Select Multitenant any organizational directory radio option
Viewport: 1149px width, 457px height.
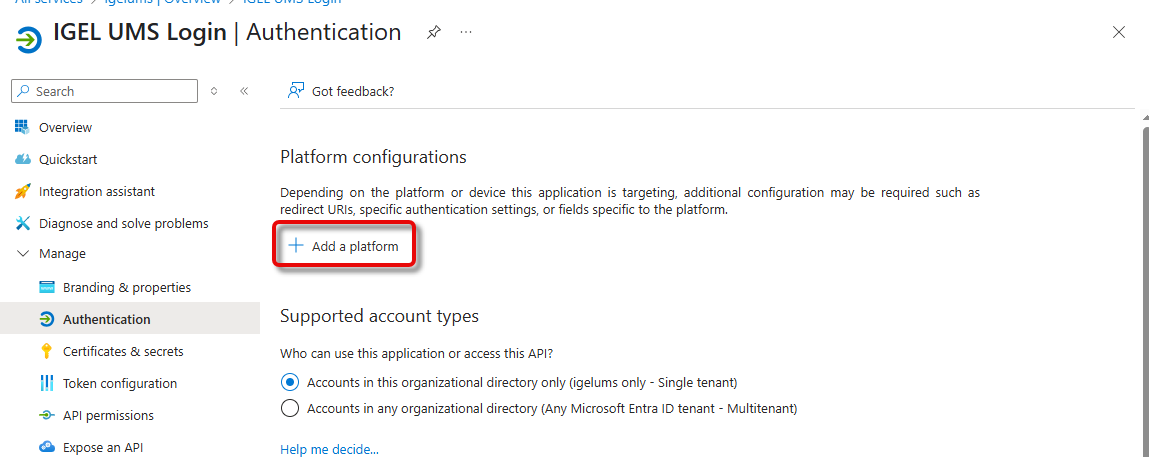290,408
